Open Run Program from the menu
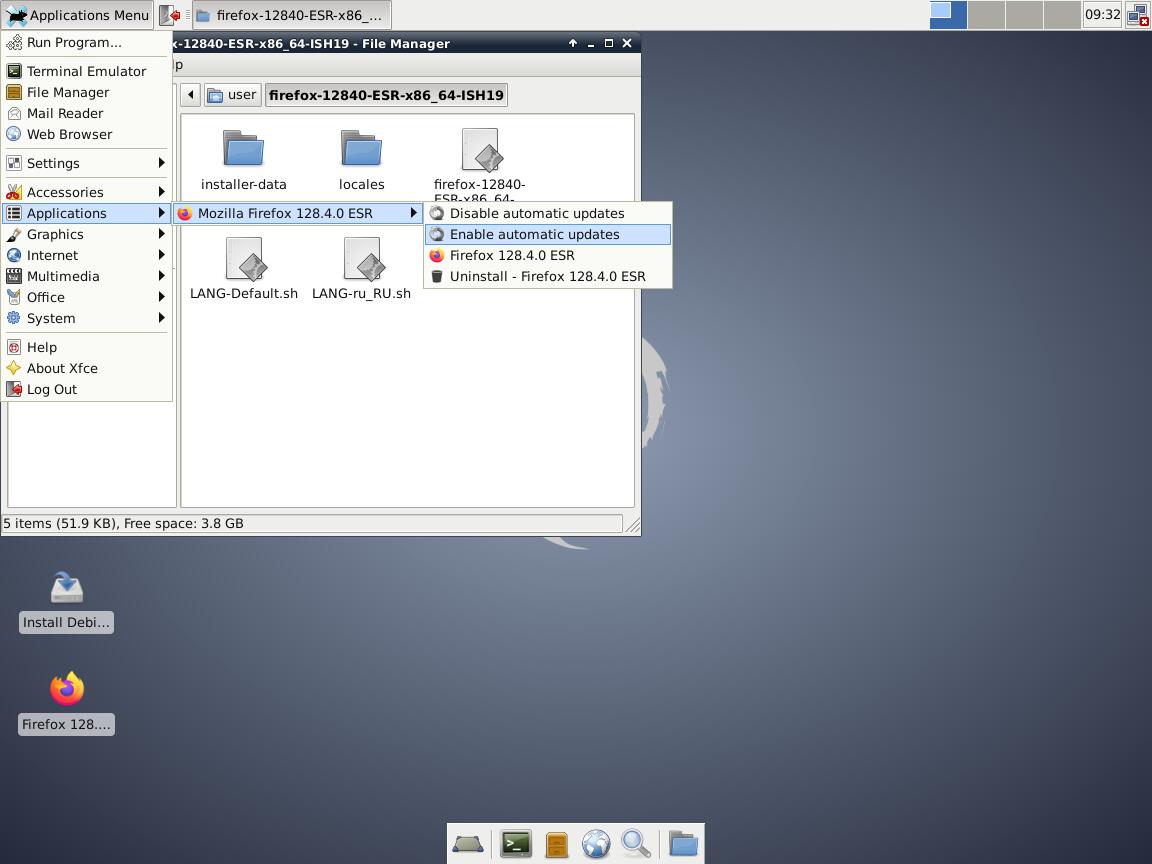 pos(87,43)
